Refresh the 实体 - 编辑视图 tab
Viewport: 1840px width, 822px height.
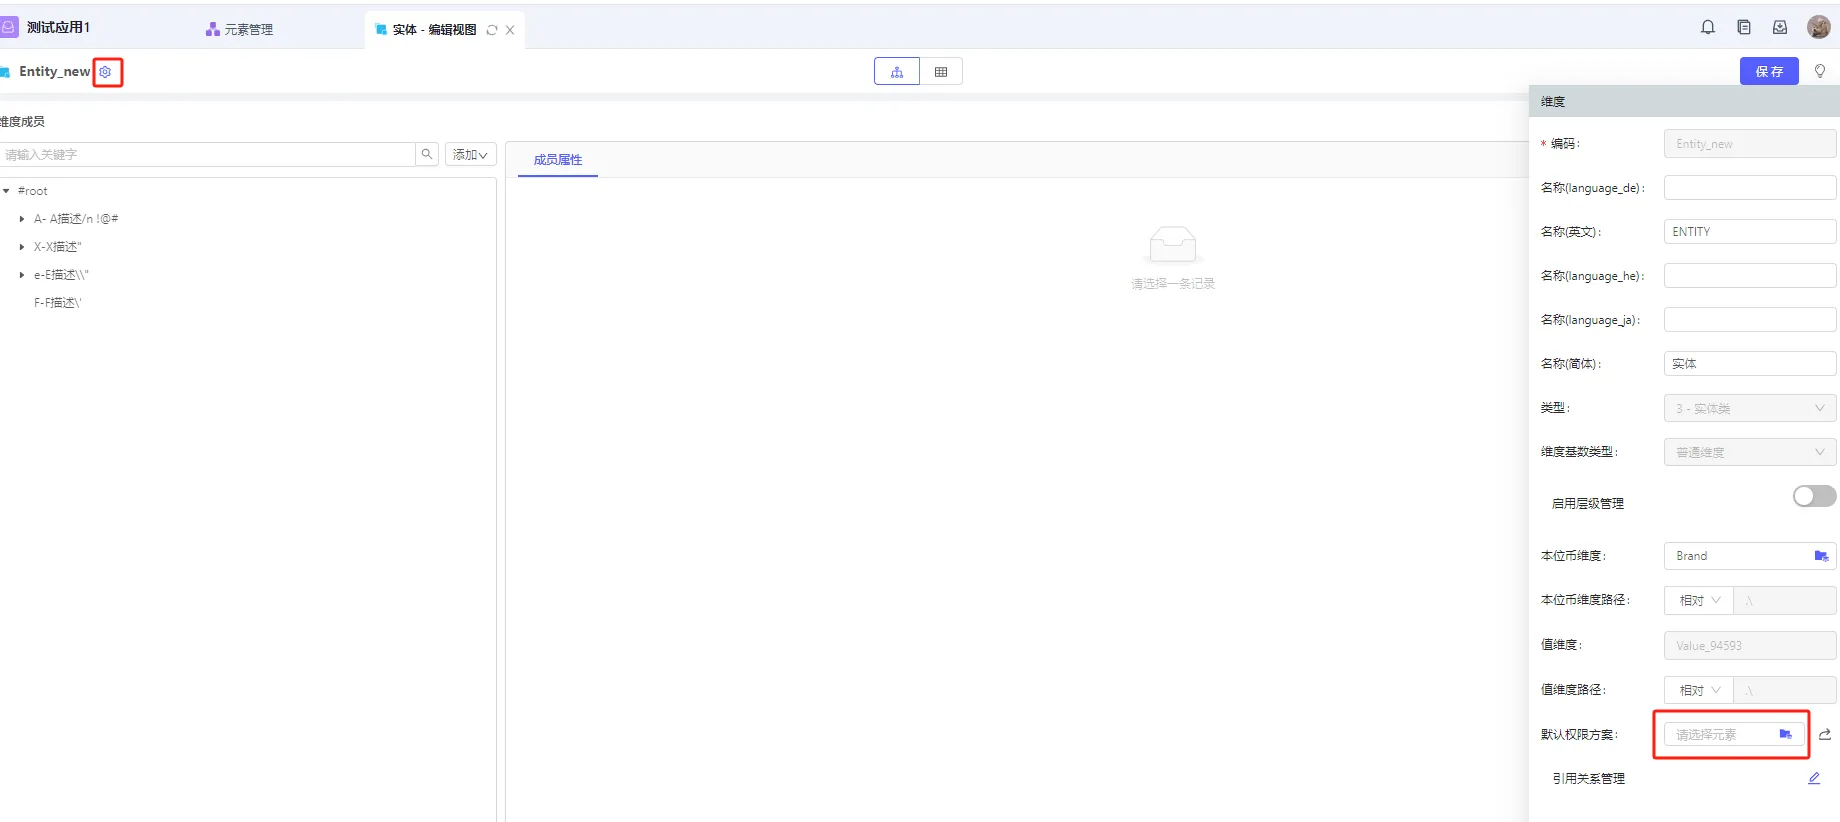(492, 30)
